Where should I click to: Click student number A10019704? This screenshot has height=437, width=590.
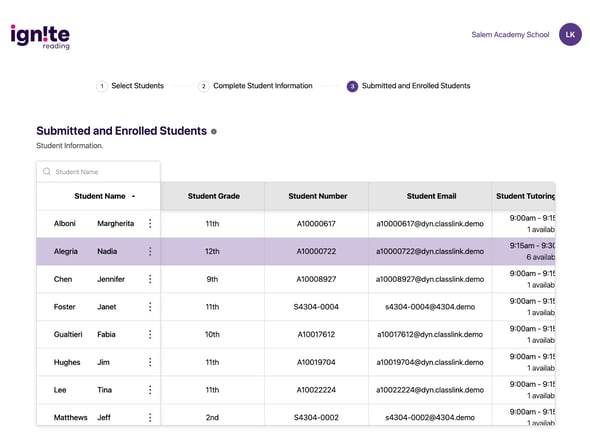[x=316, y=362]
